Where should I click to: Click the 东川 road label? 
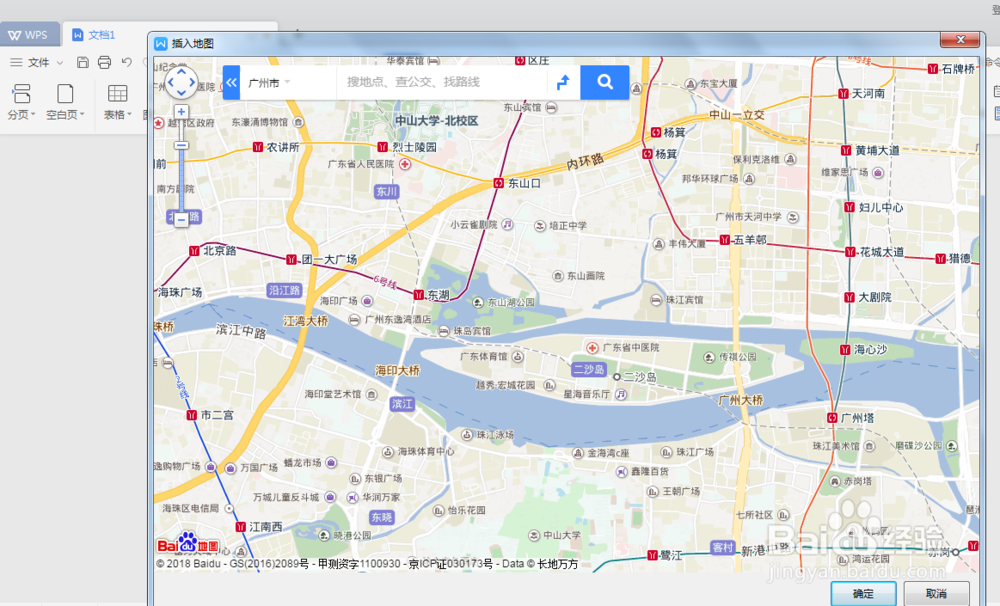coord(386,191)
